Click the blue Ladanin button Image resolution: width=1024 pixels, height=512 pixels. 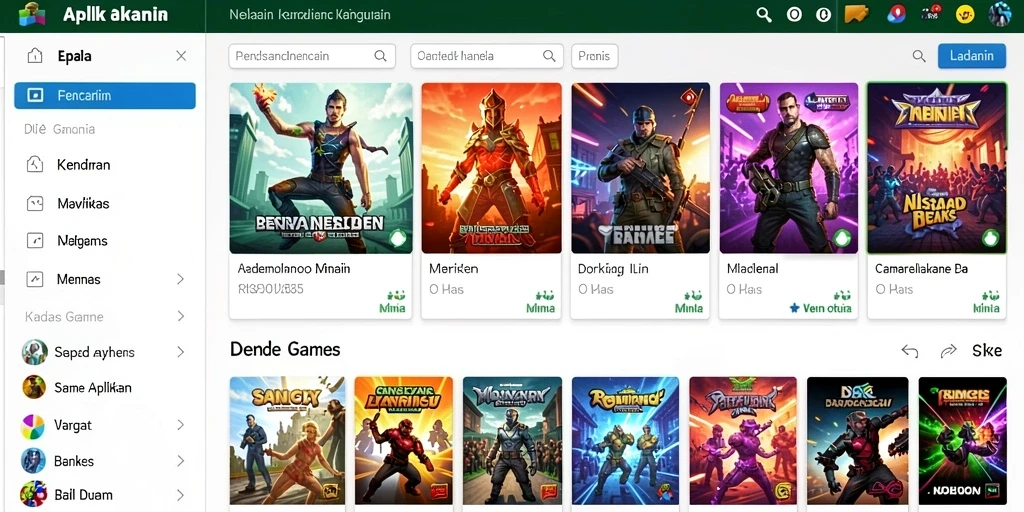[972, 56]
